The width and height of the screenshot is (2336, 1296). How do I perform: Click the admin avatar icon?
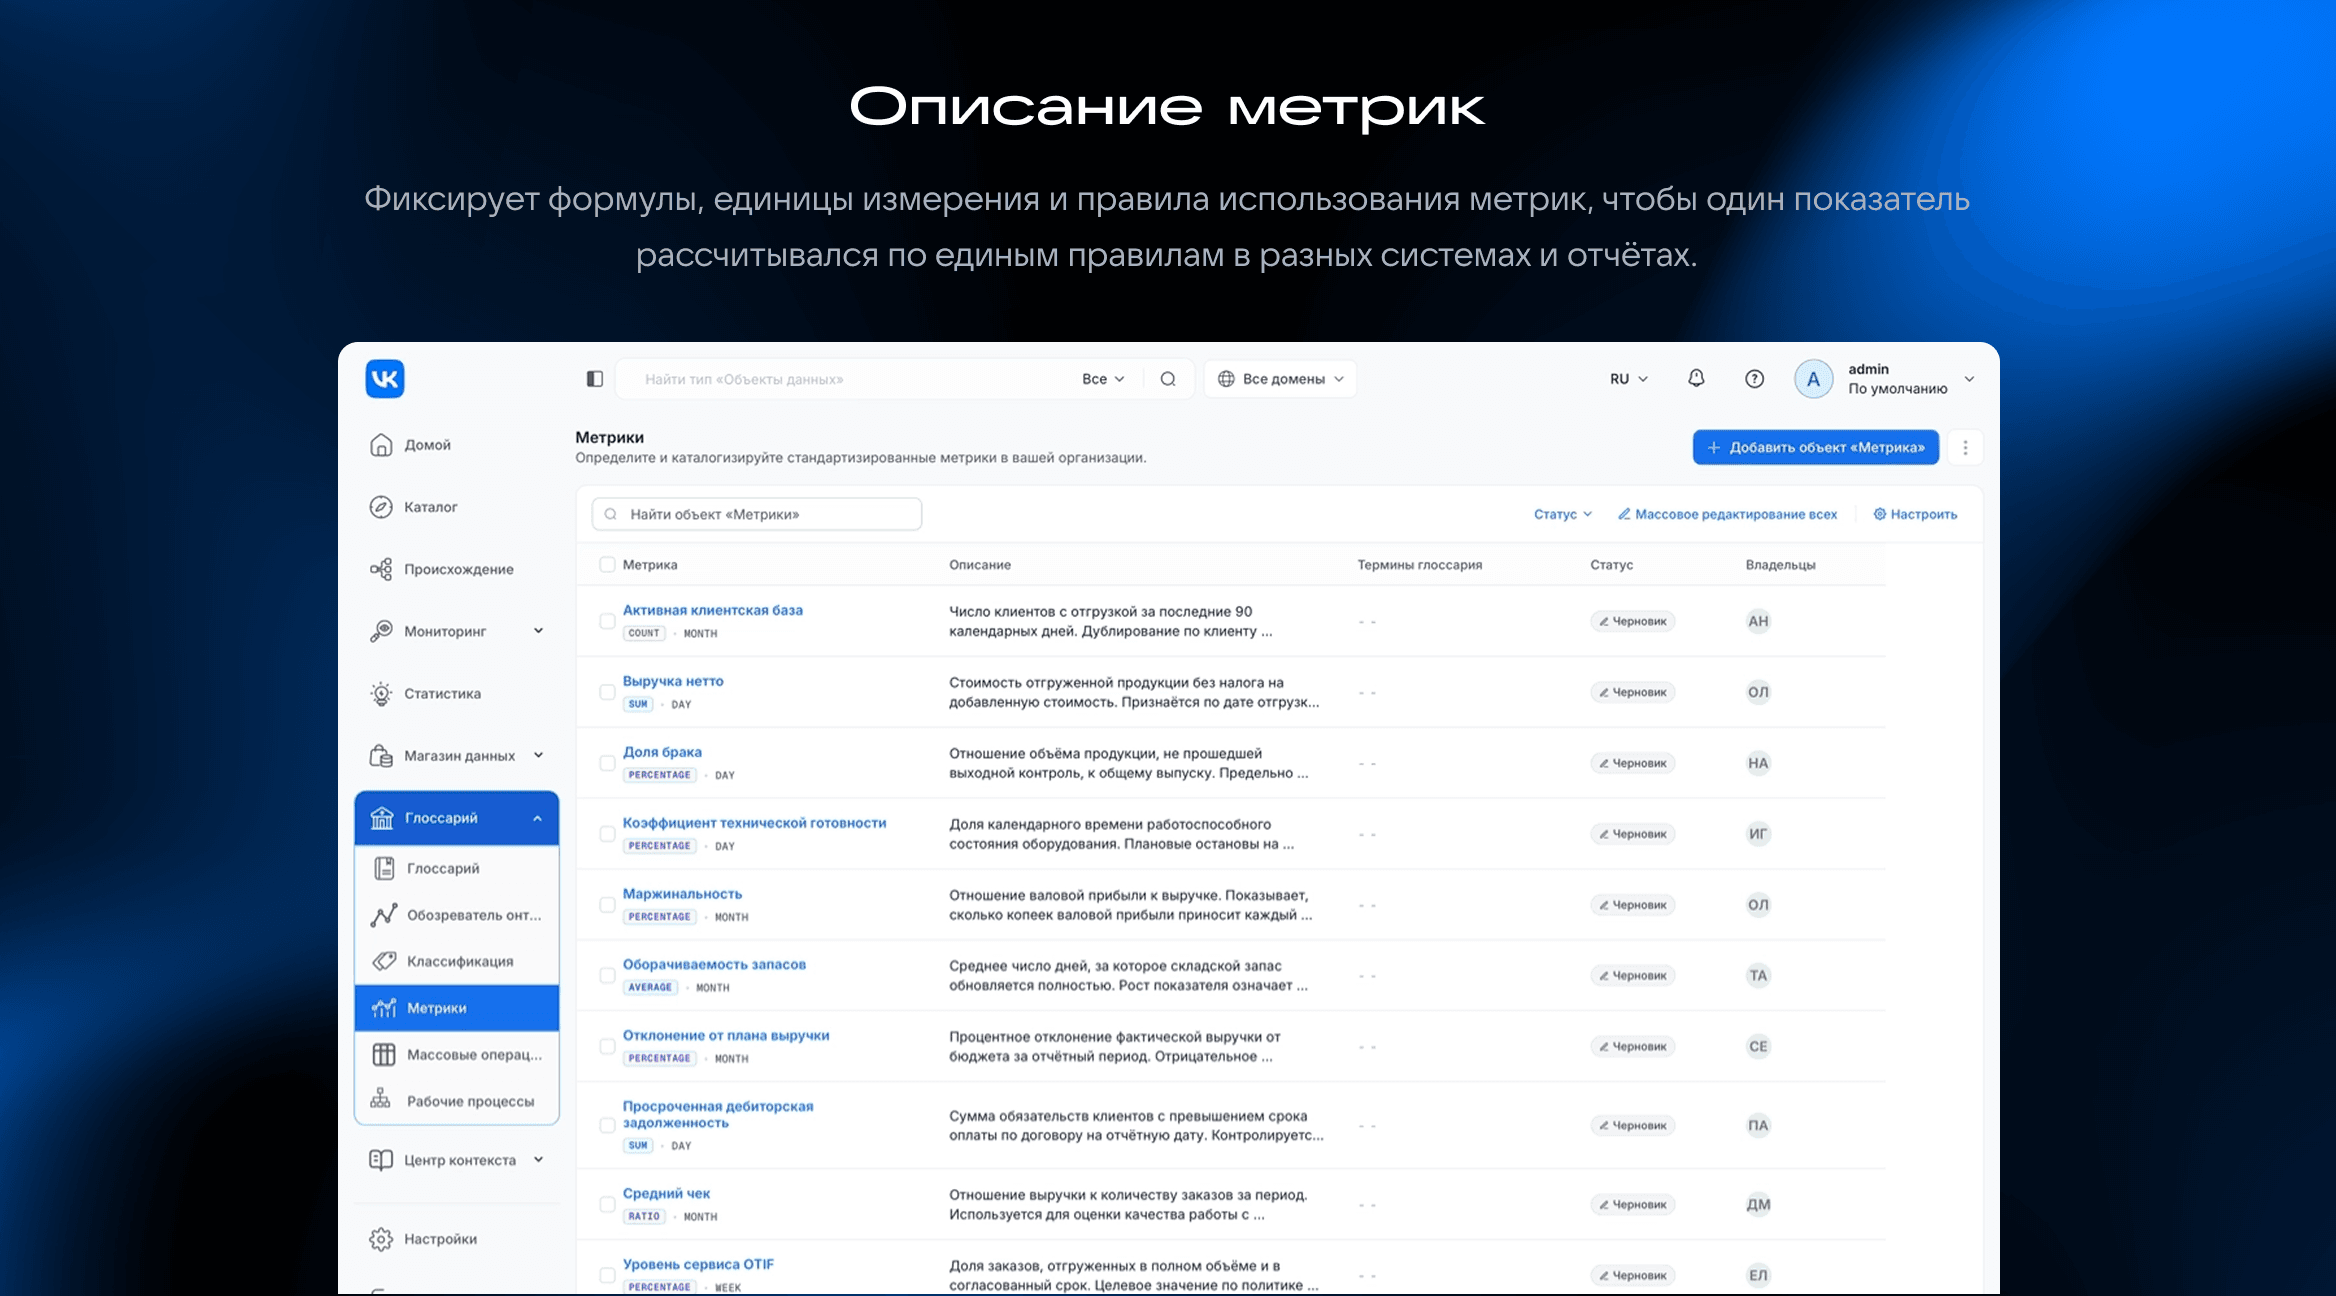pyautogui.click(x=1813, y=379)
